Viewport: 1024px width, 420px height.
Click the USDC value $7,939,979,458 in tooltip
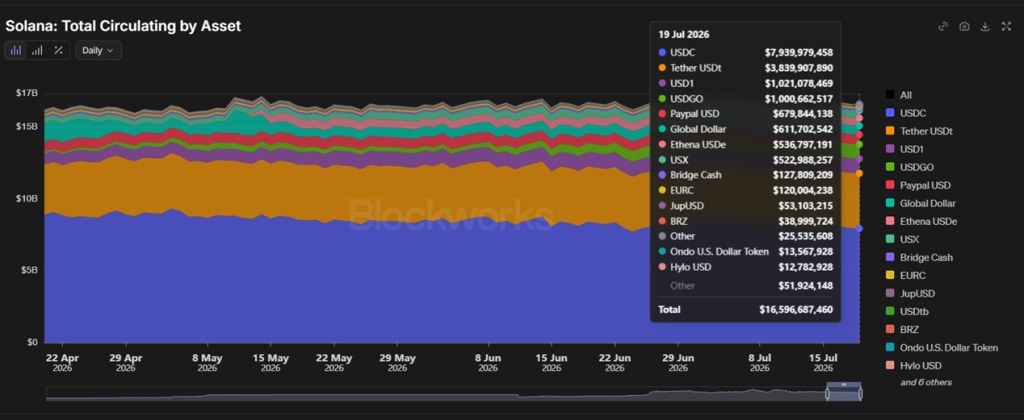pyautogui.click(x=799, y=52)
